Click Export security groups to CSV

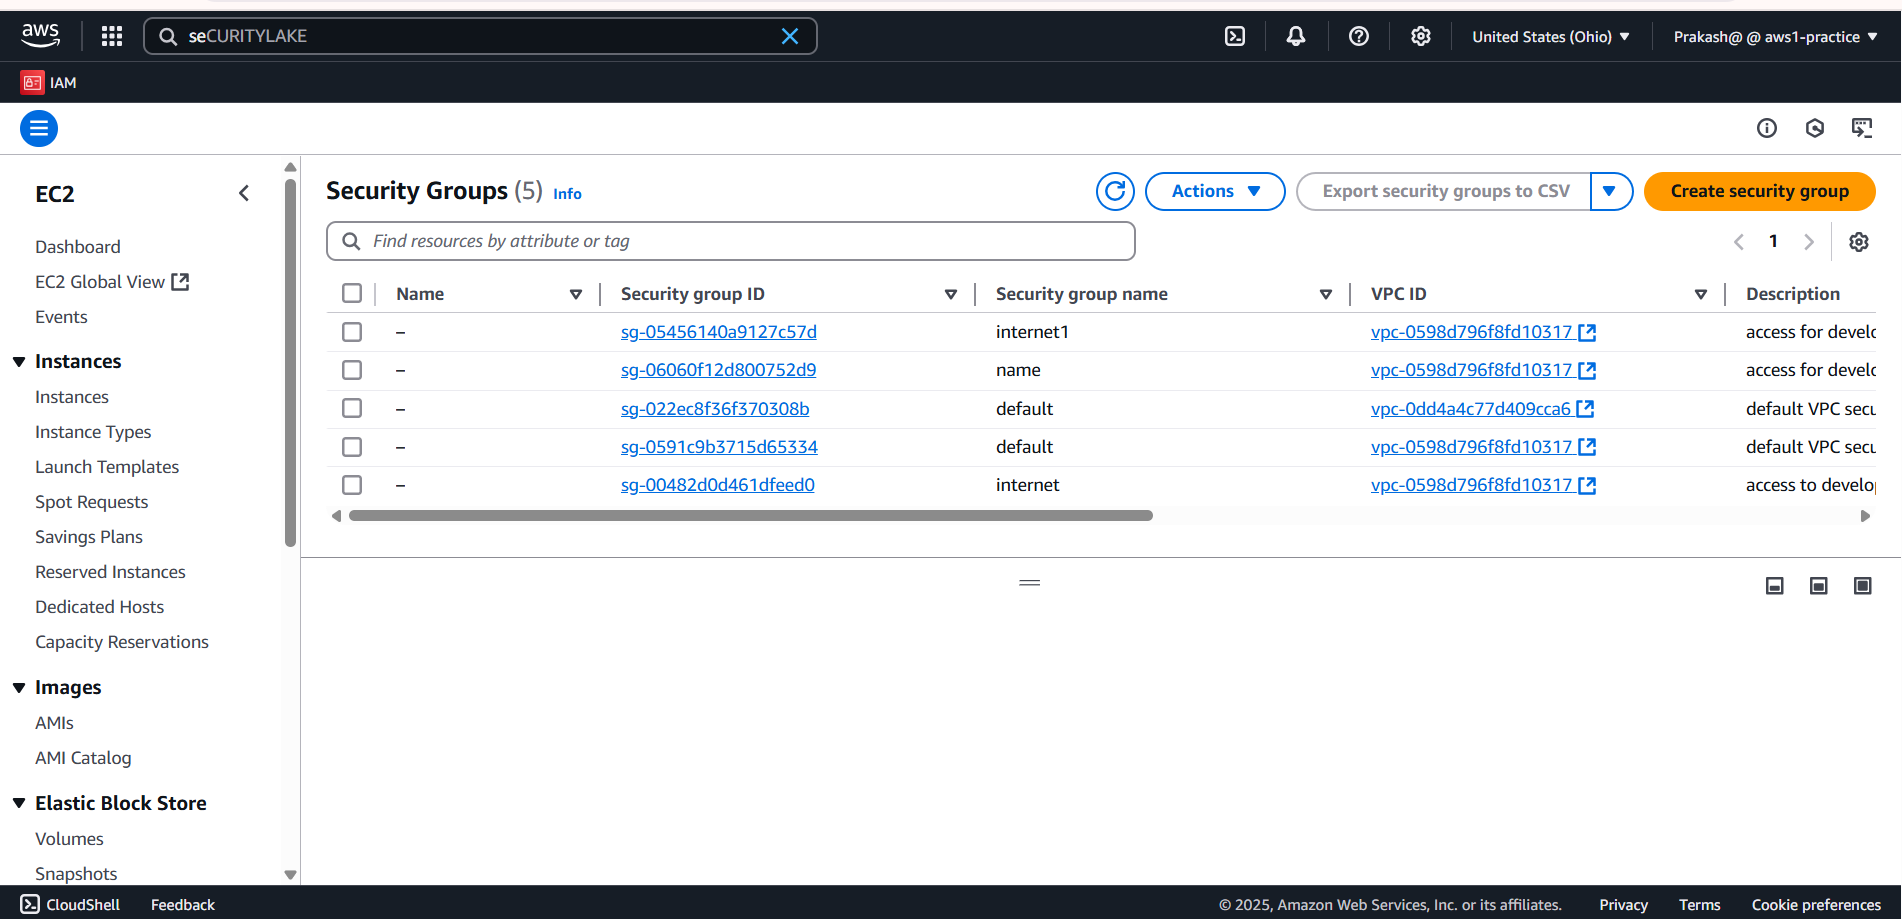[x=1445, y=191]
